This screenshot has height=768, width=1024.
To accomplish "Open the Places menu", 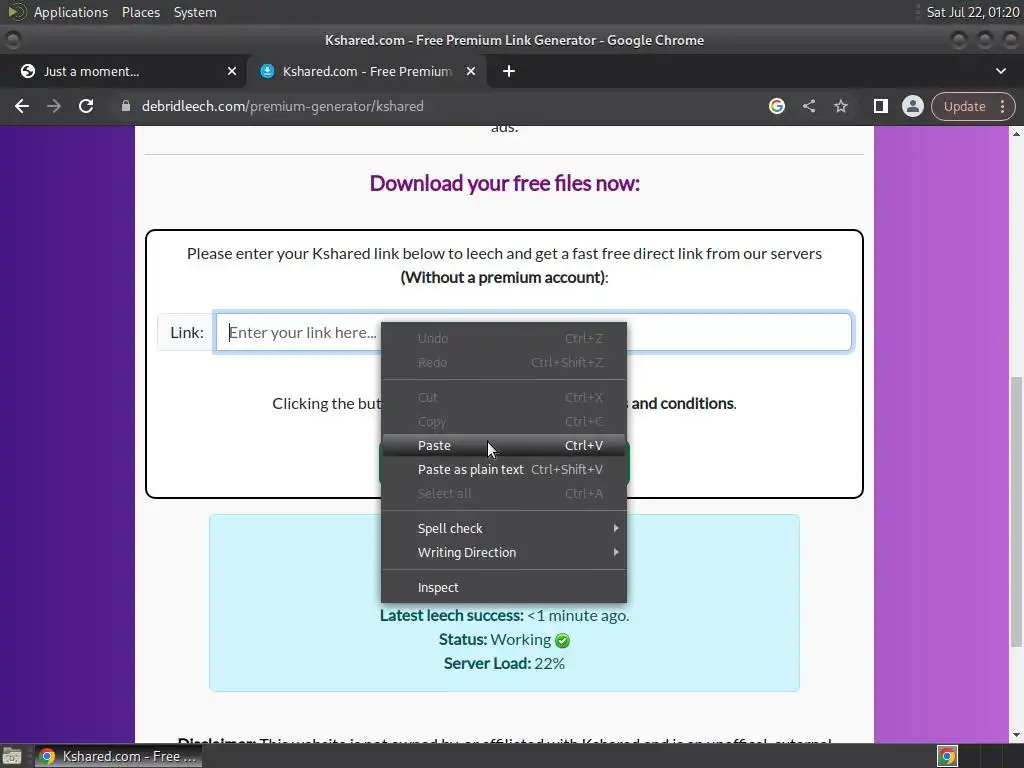I will 141,12.
